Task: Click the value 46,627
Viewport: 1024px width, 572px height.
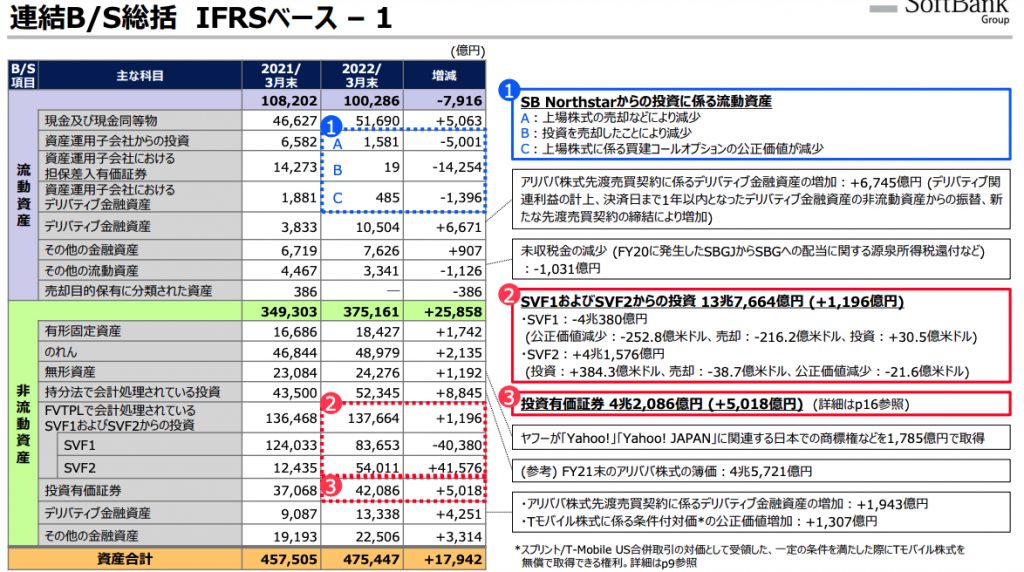Action: 295,121
